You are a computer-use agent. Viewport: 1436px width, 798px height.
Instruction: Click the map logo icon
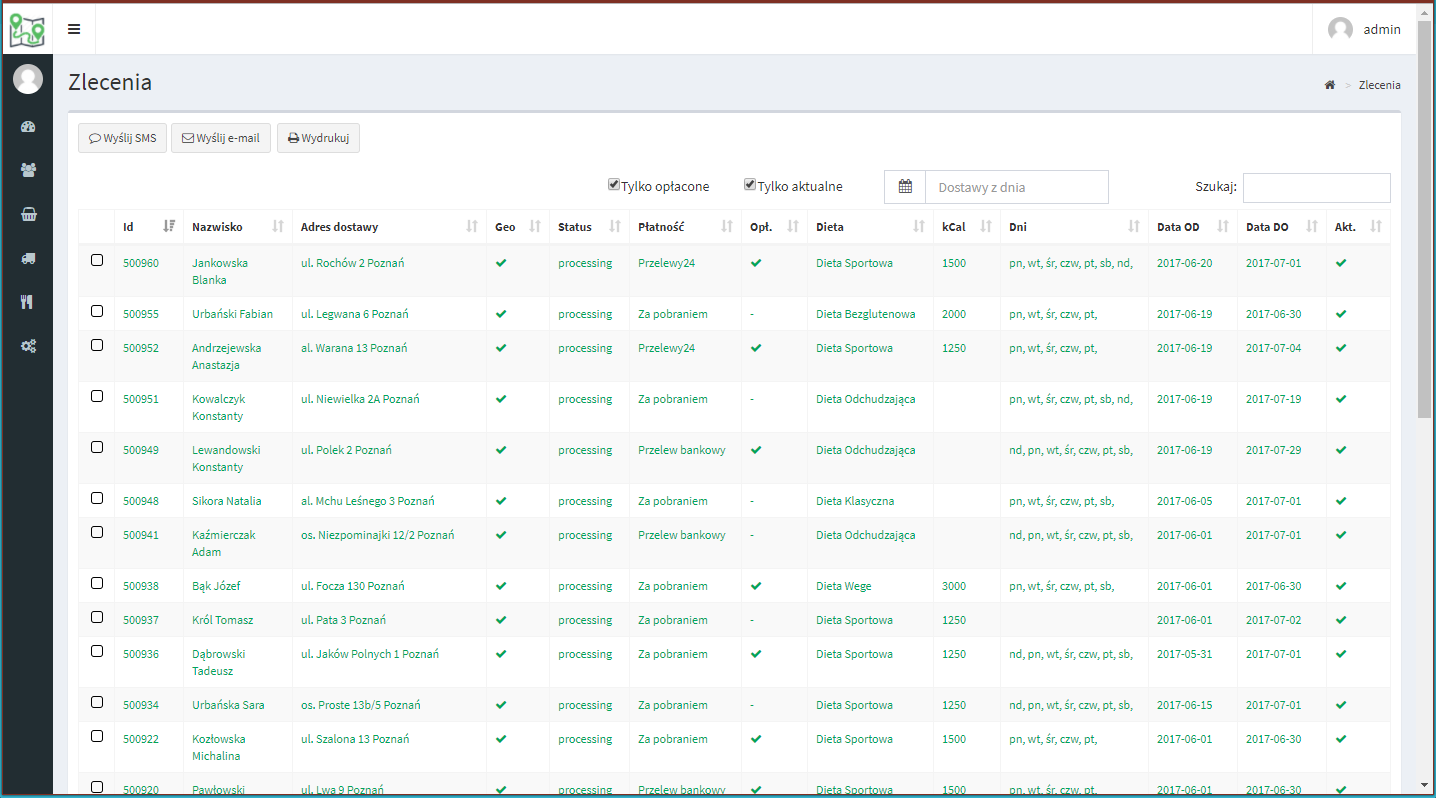coord(27,29)
